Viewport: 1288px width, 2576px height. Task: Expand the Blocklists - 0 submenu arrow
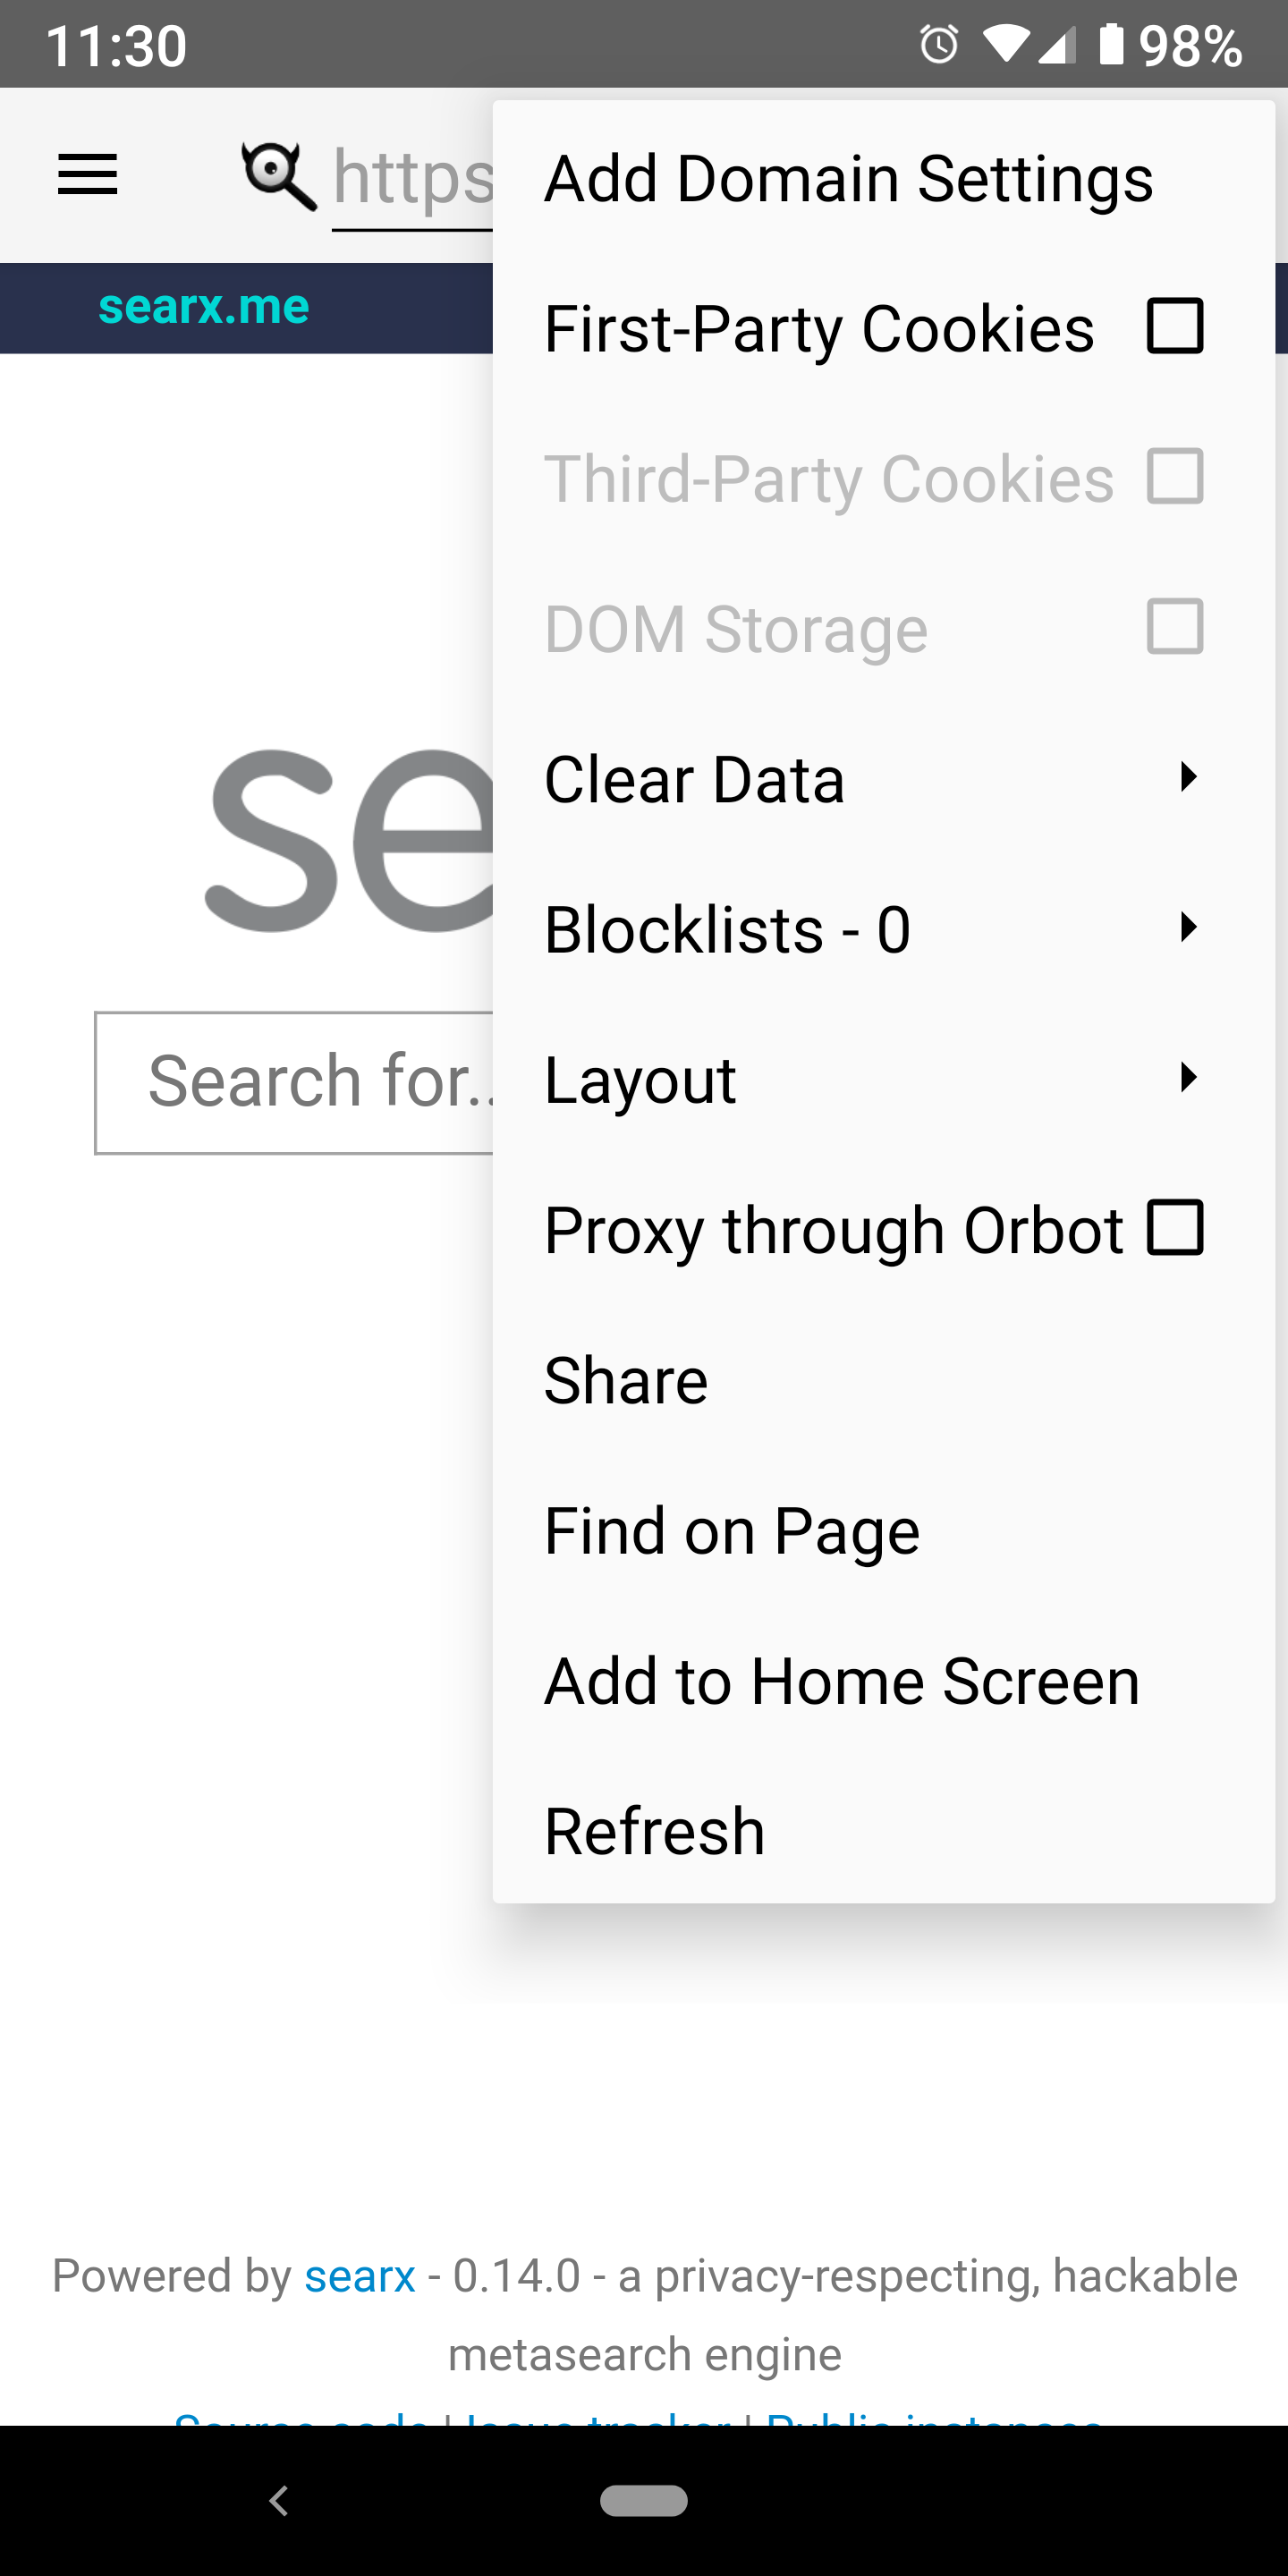pyautogui.click(x=1188, y=927)
